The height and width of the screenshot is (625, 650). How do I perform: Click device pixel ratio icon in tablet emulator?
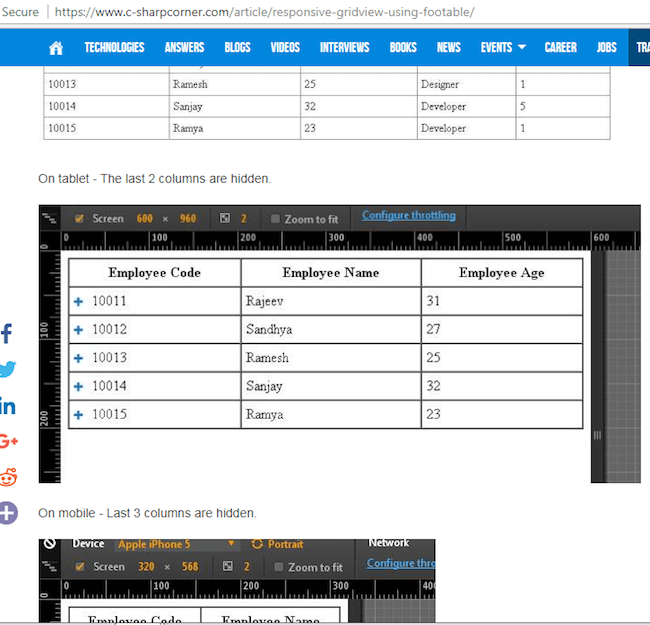point(225,218)
